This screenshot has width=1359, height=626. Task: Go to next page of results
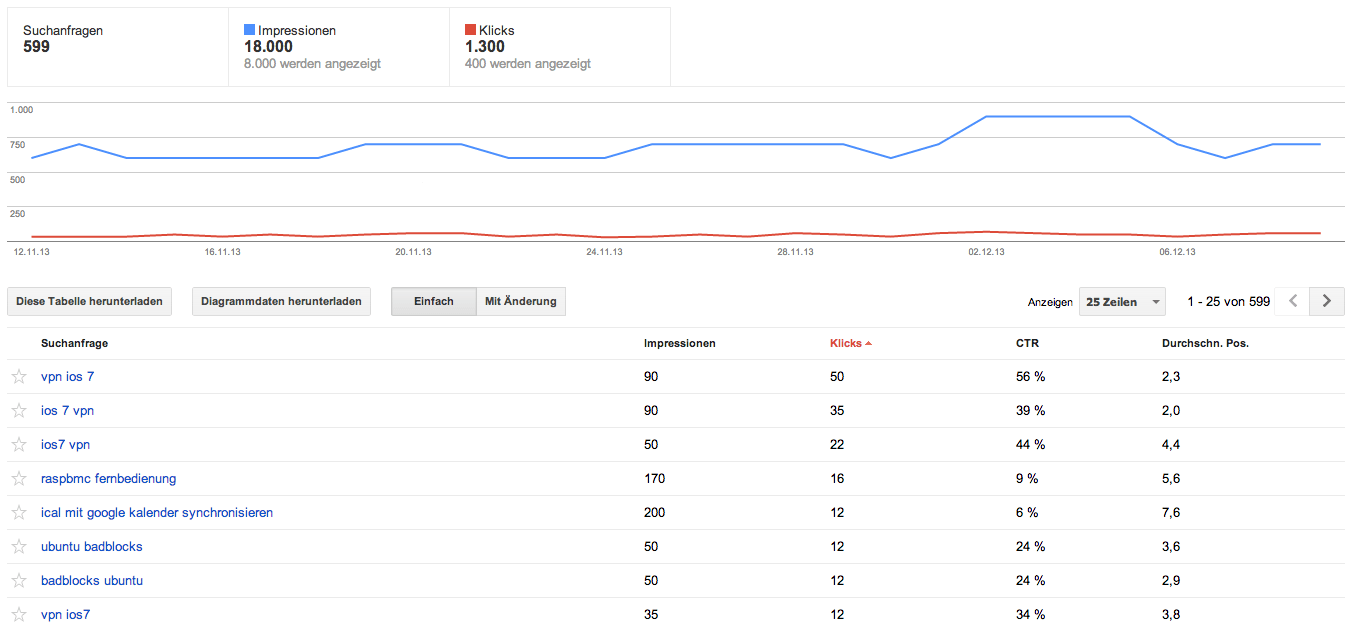pos(1327,301)
